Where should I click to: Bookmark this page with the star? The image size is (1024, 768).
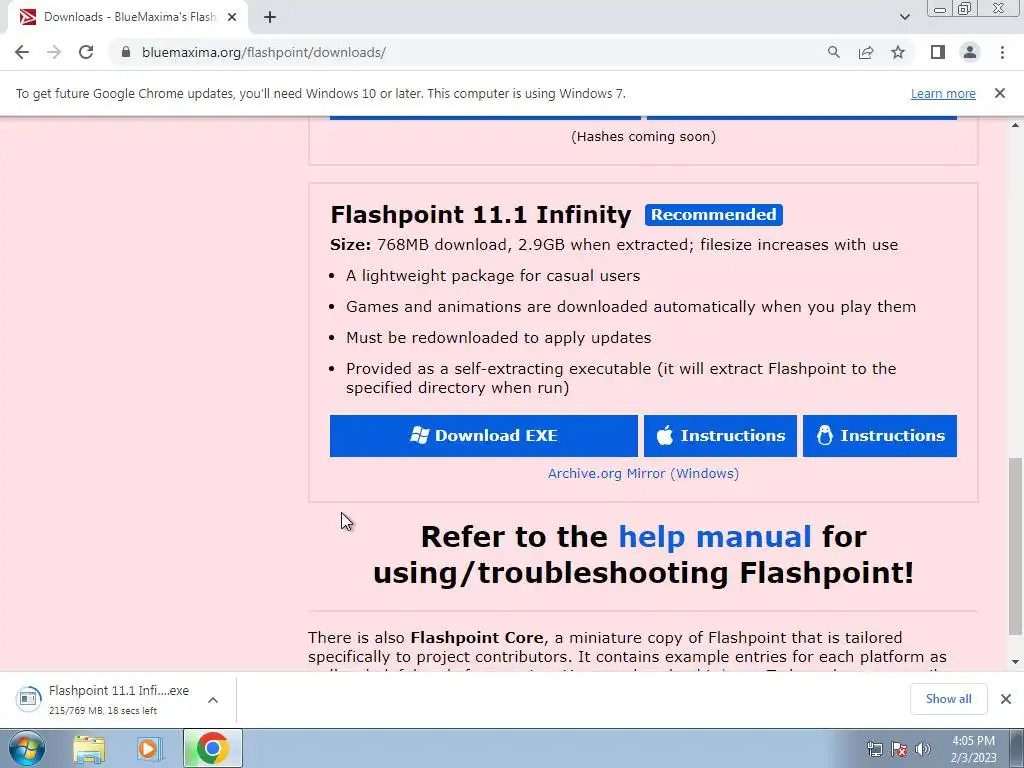click(x=898, y=52)
